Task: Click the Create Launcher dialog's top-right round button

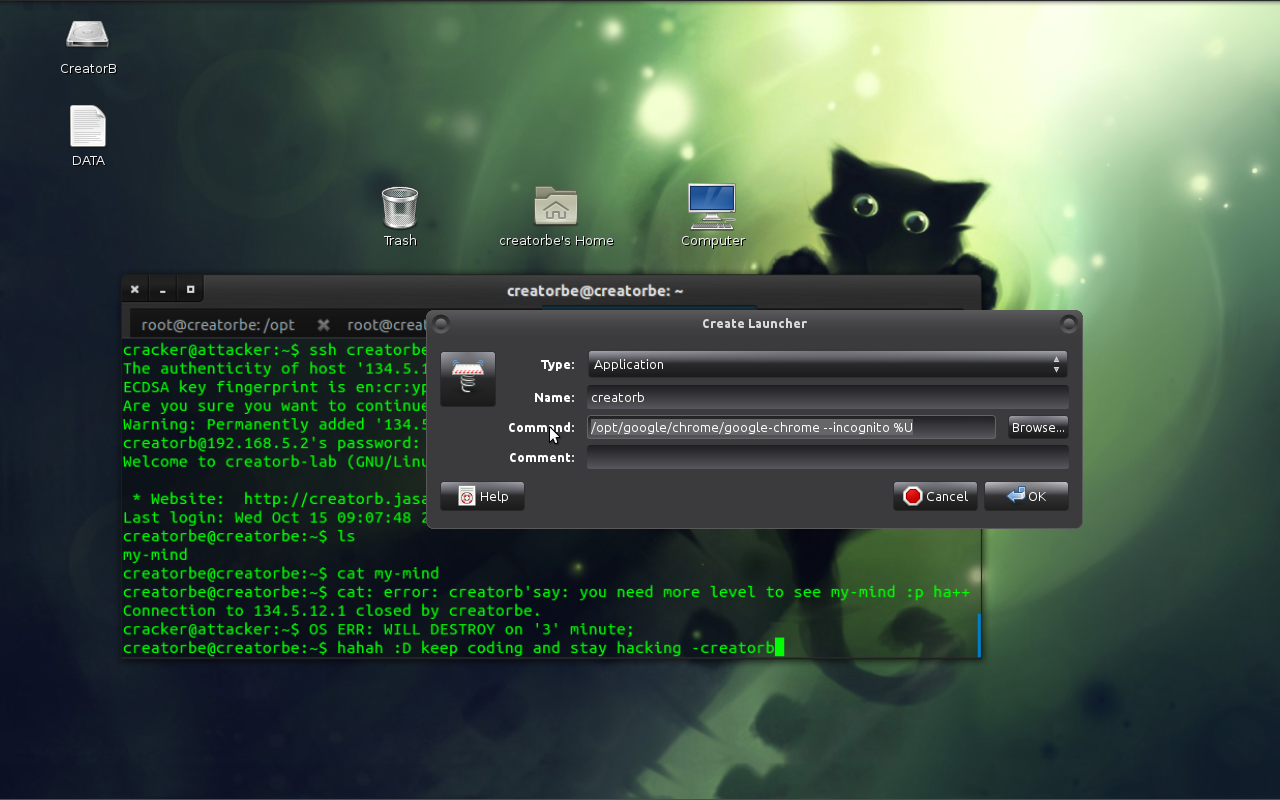Action: click(1068, 324)
